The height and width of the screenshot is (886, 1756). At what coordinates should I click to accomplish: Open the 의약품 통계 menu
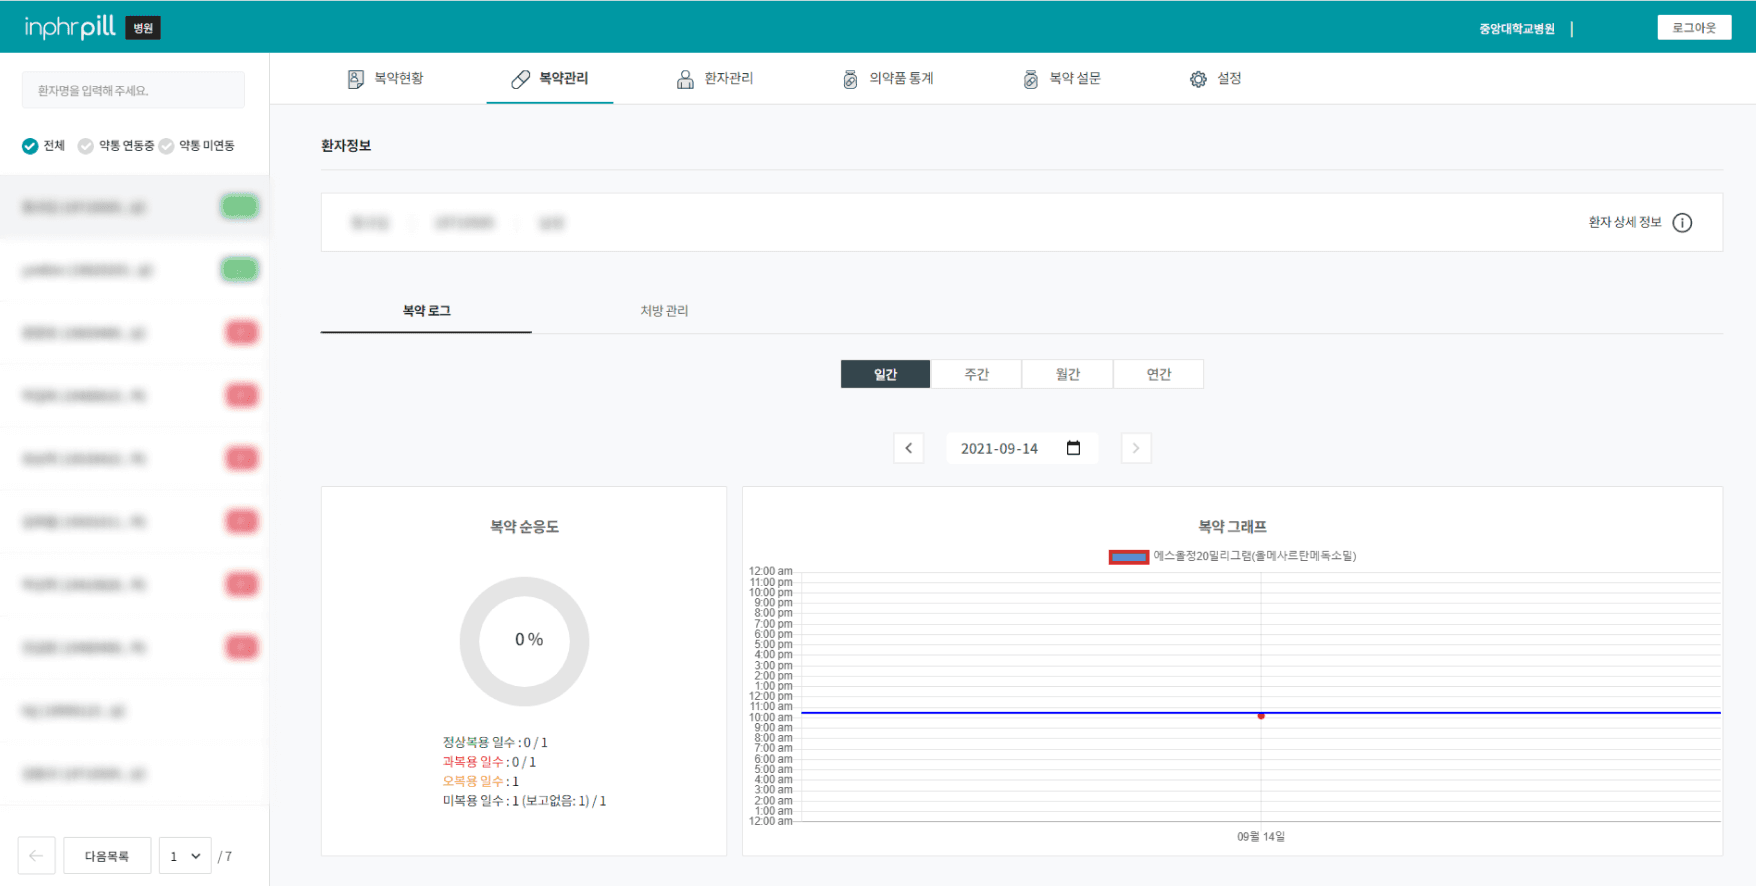coord(888,79)
